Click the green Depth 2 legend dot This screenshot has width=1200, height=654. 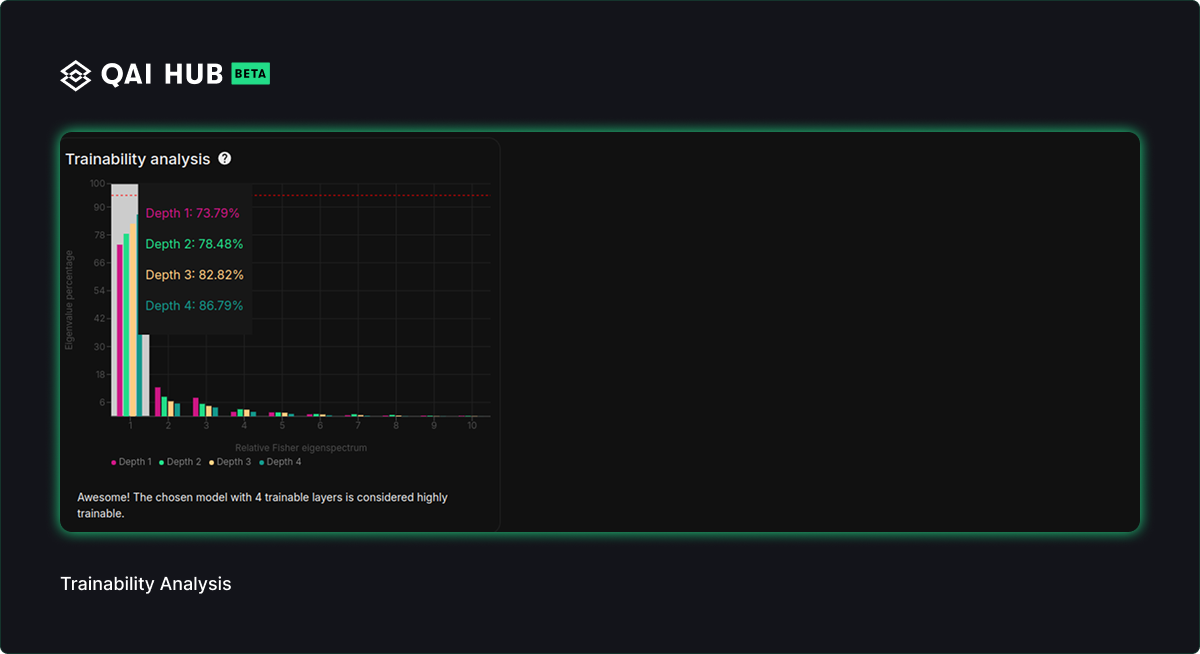pos(162,463)
